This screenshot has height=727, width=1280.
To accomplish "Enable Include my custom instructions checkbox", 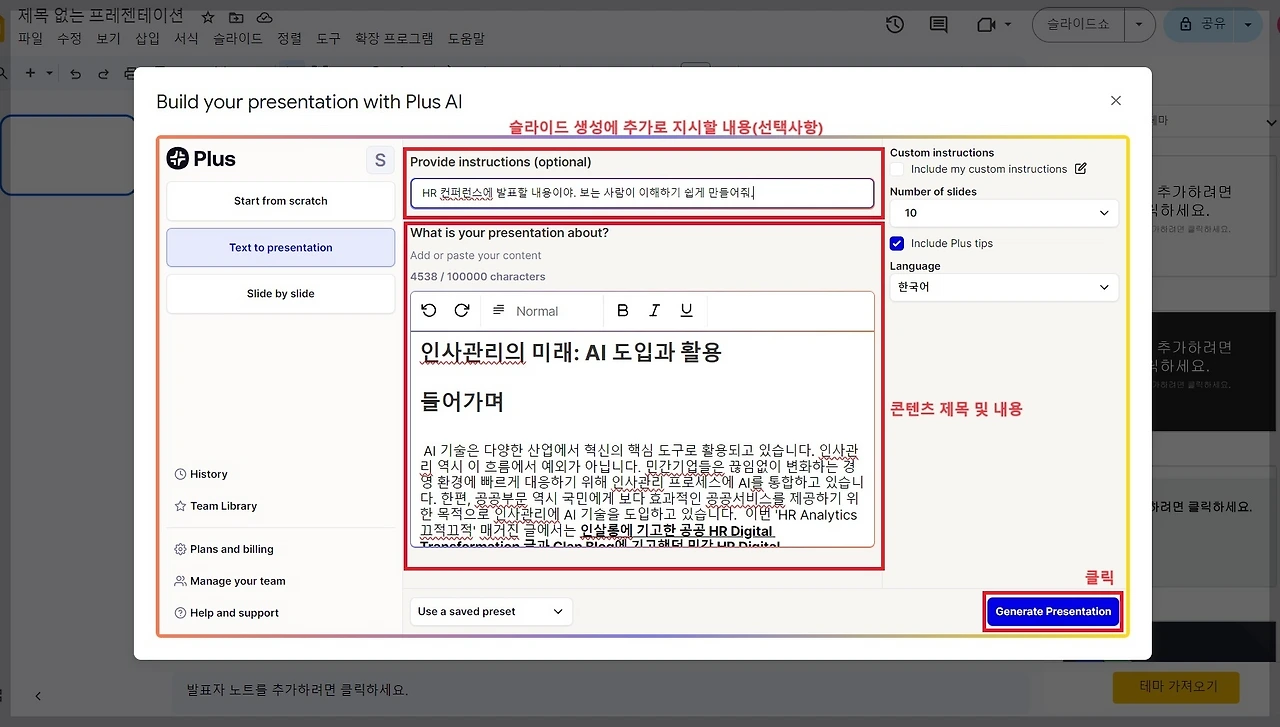I will coord(897,169).
